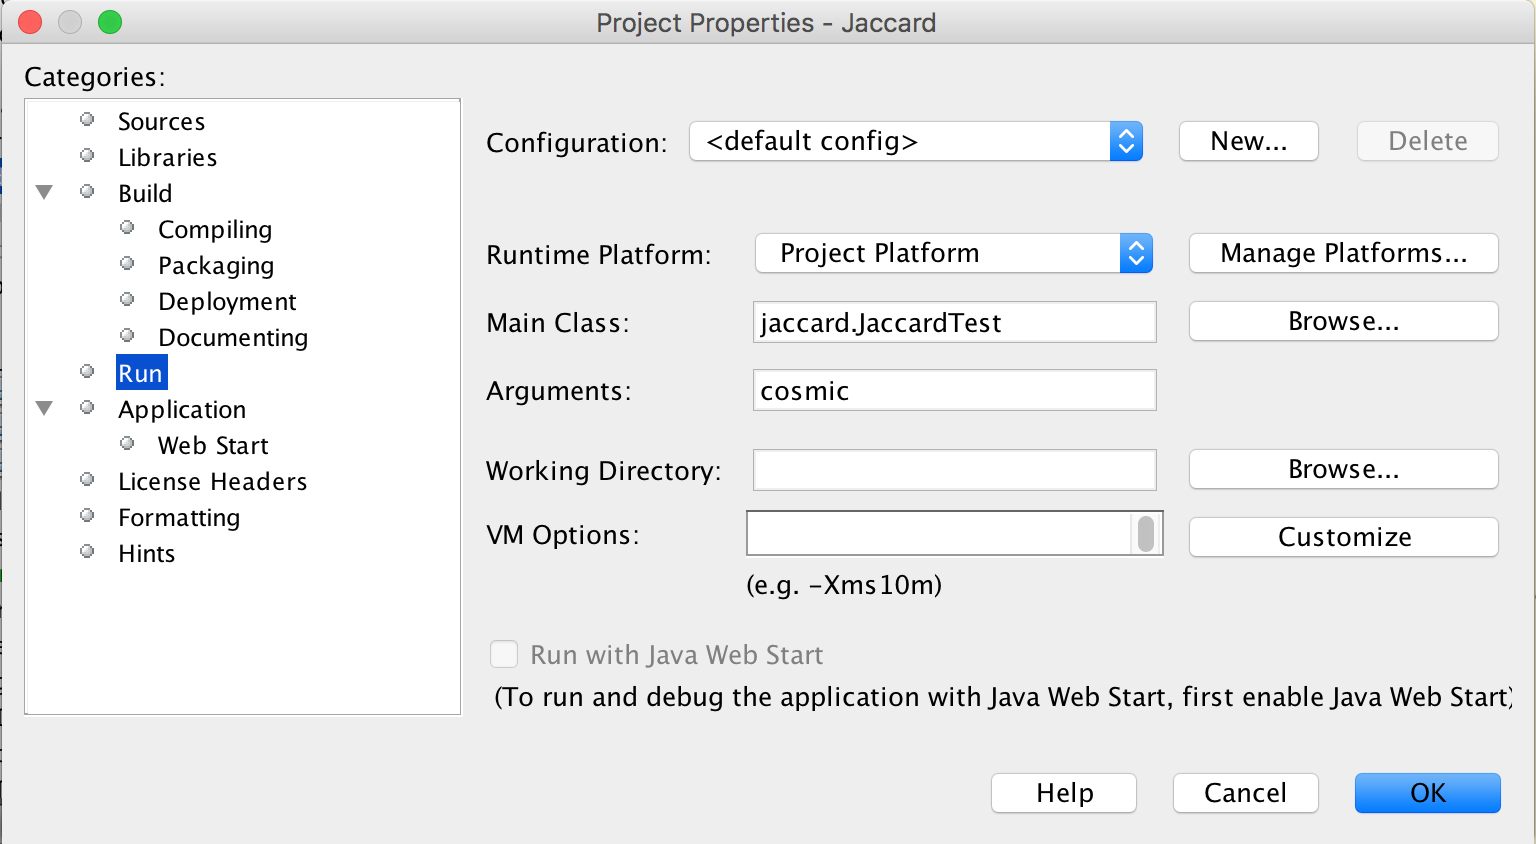The width and height of the screenshot is (1536, 844).
Task: Open Deployment settings
Action: pos(227,301)
